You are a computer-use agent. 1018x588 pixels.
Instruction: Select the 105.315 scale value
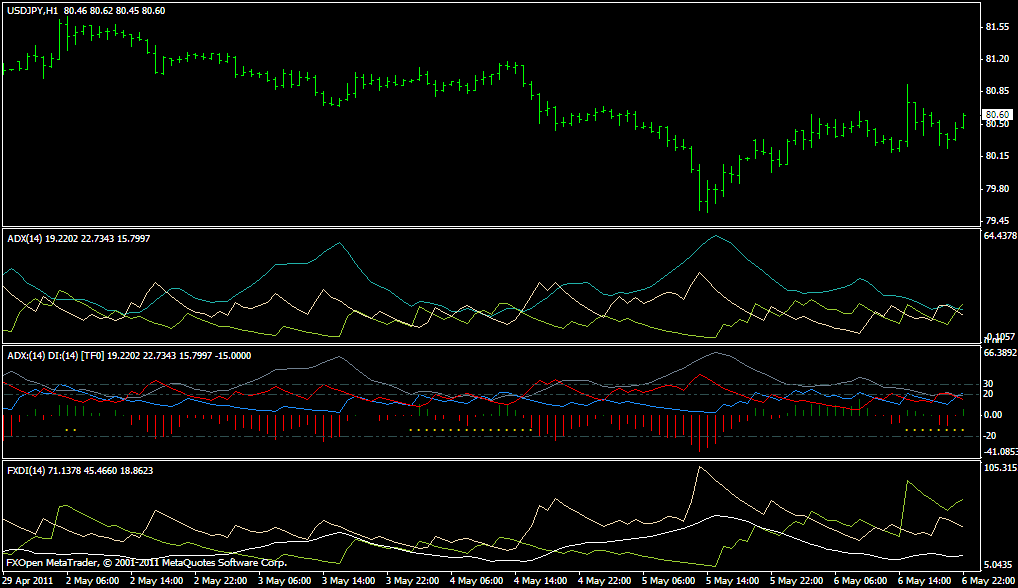[1000, 468]
